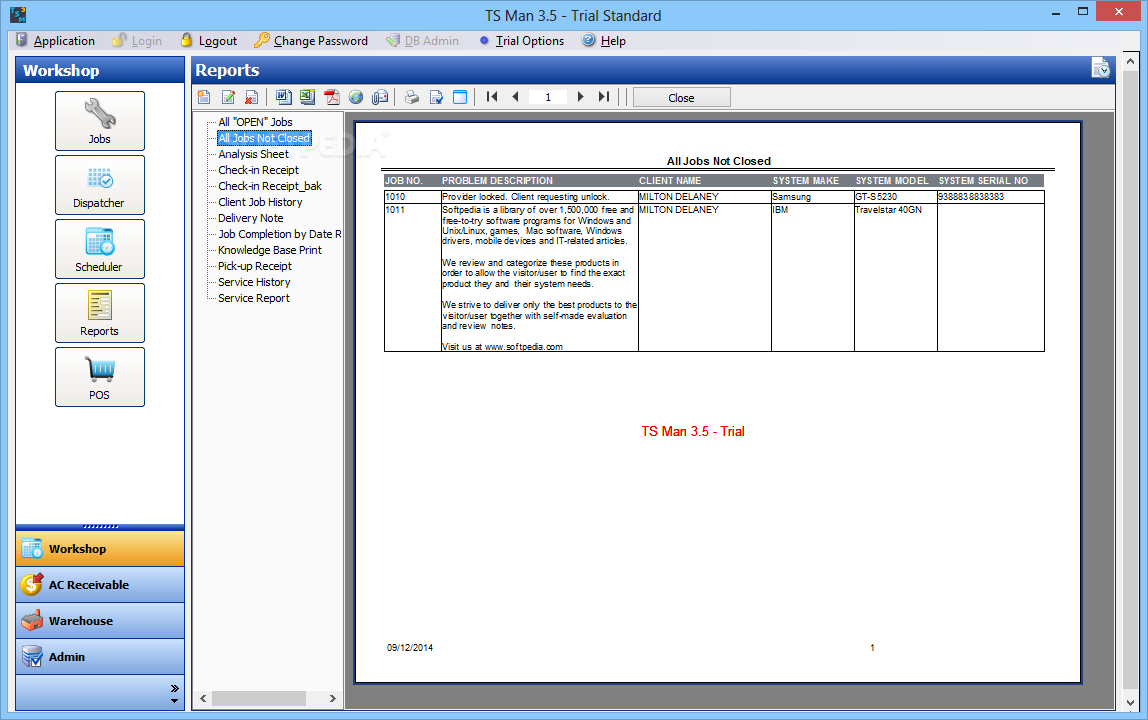Export report to HTML globe icon
This screenshot has height=720, width=1148.
click(356, 97)
